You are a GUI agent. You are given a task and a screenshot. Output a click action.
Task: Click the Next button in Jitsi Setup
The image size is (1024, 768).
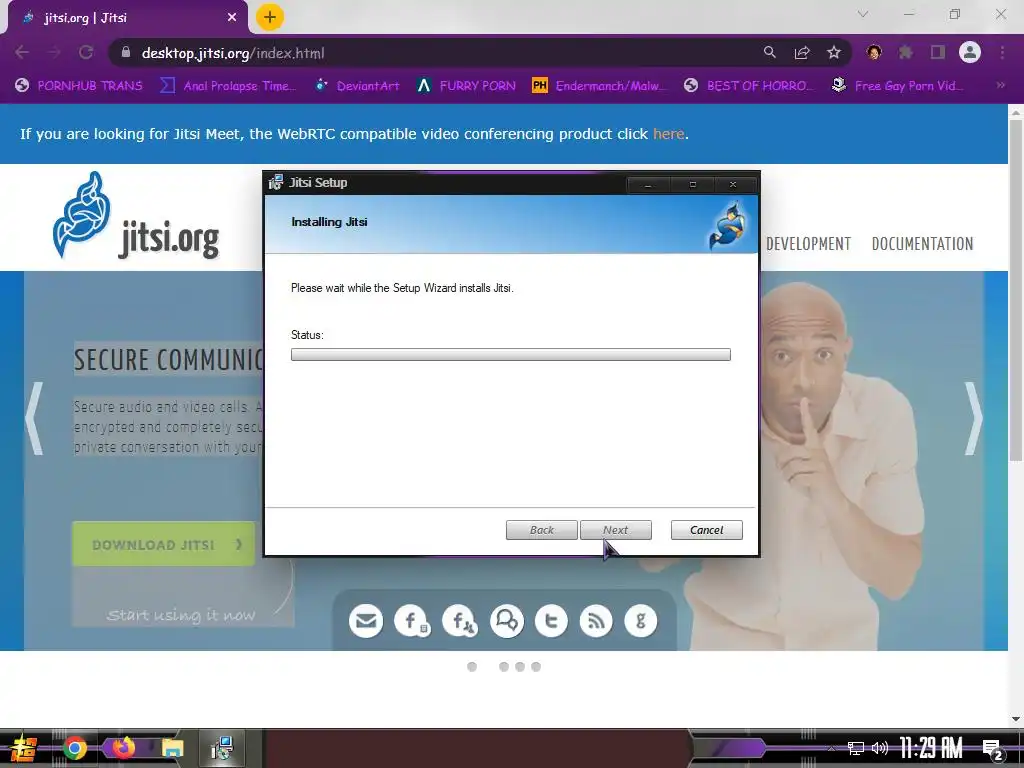click(x=616, y=530)
